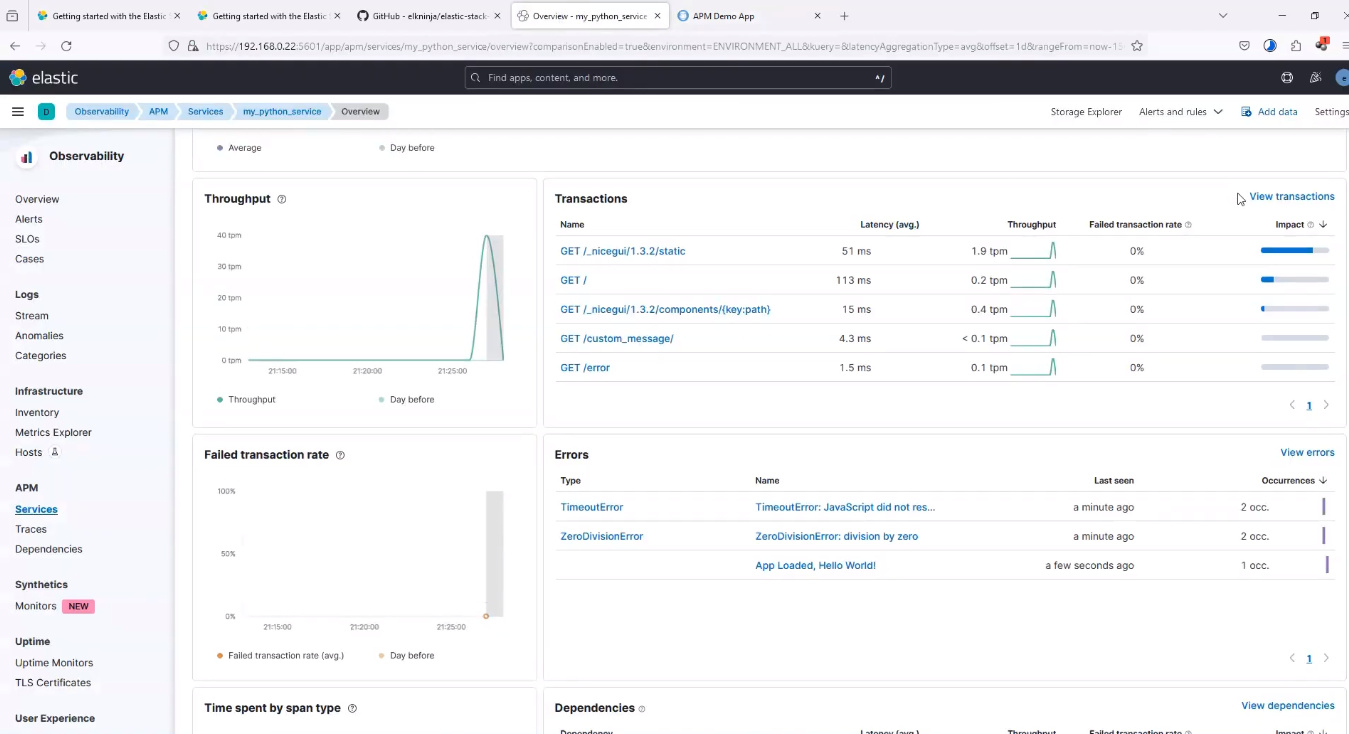Open the newsfeed celebration icon

click(x=1315, y=78)
